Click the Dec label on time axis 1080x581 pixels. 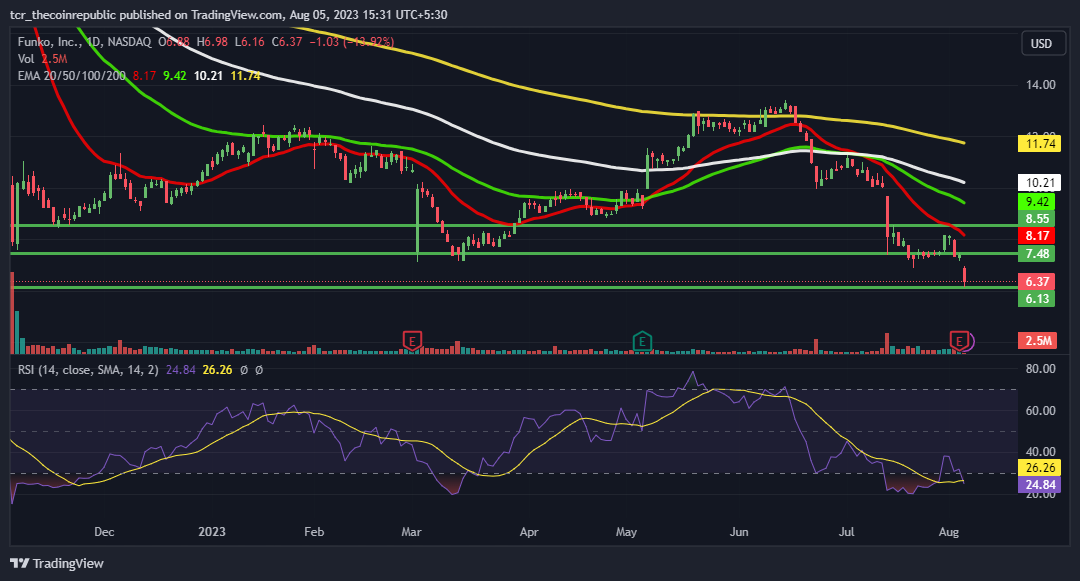[104, 532]
